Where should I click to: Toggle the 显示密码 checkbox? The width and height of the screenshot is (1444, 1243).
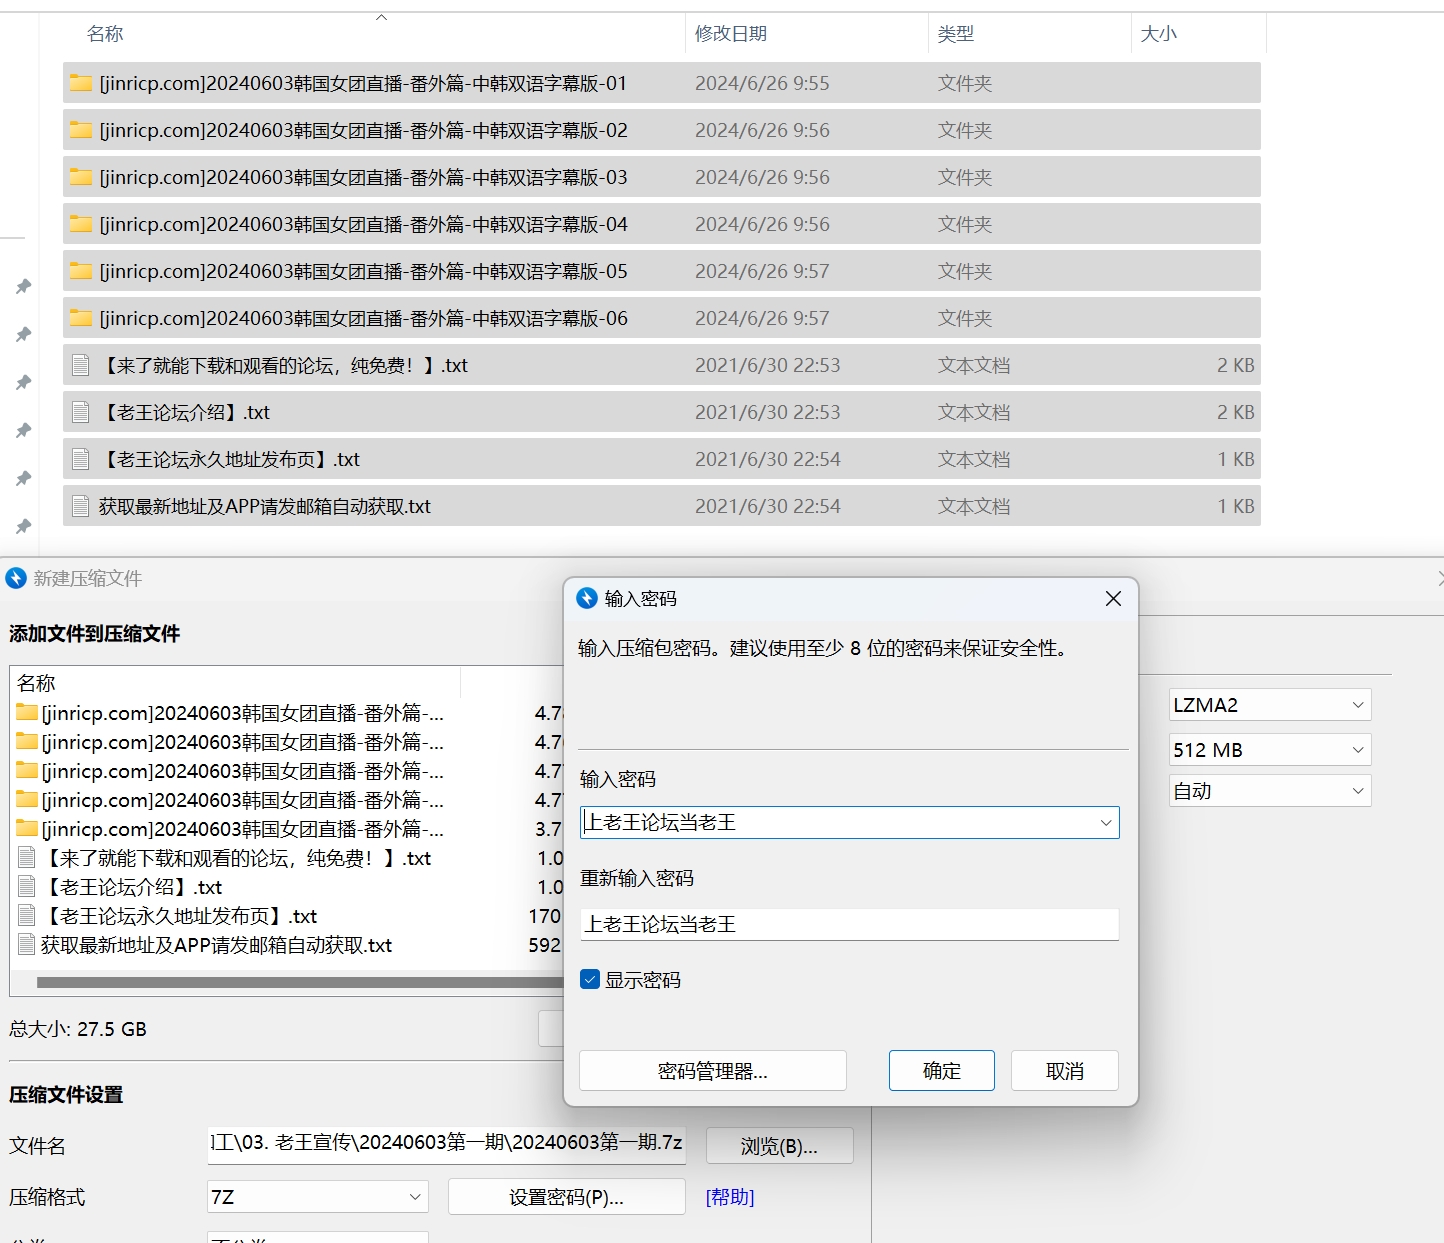590,980
